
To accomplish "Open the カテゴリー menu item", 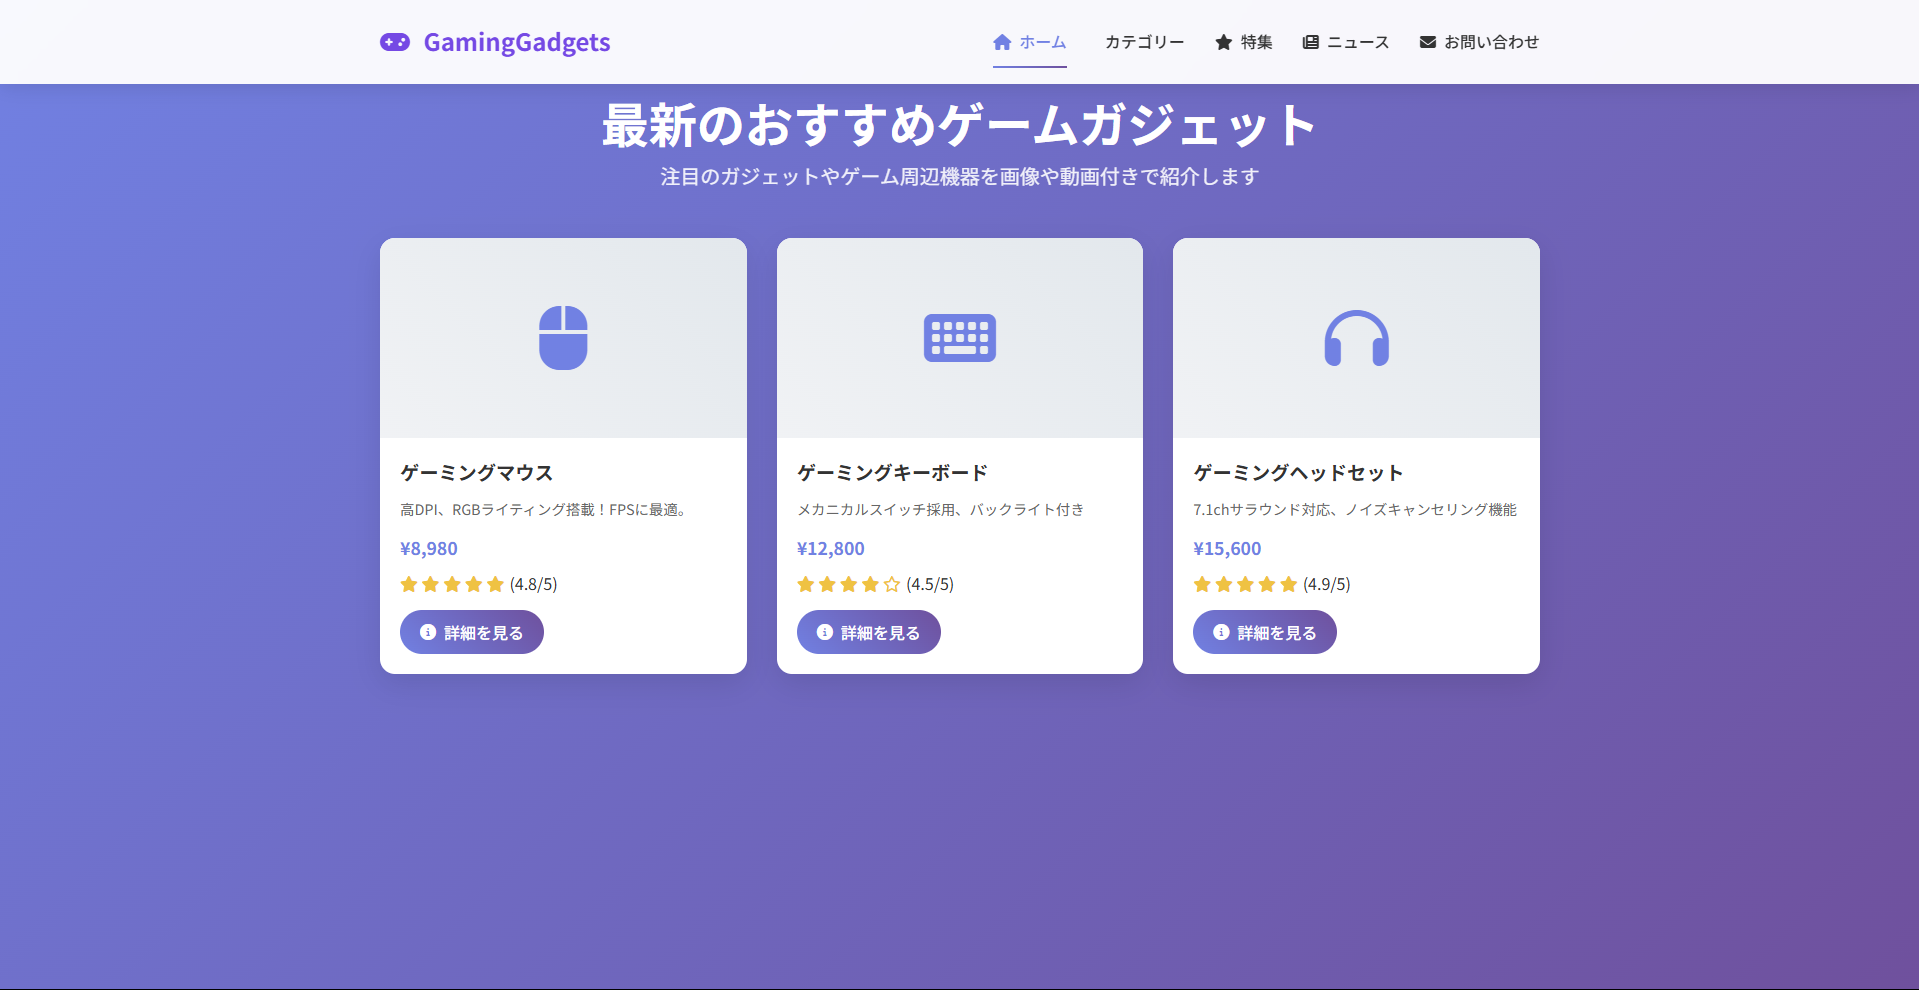I will [x=1144, y=42].
